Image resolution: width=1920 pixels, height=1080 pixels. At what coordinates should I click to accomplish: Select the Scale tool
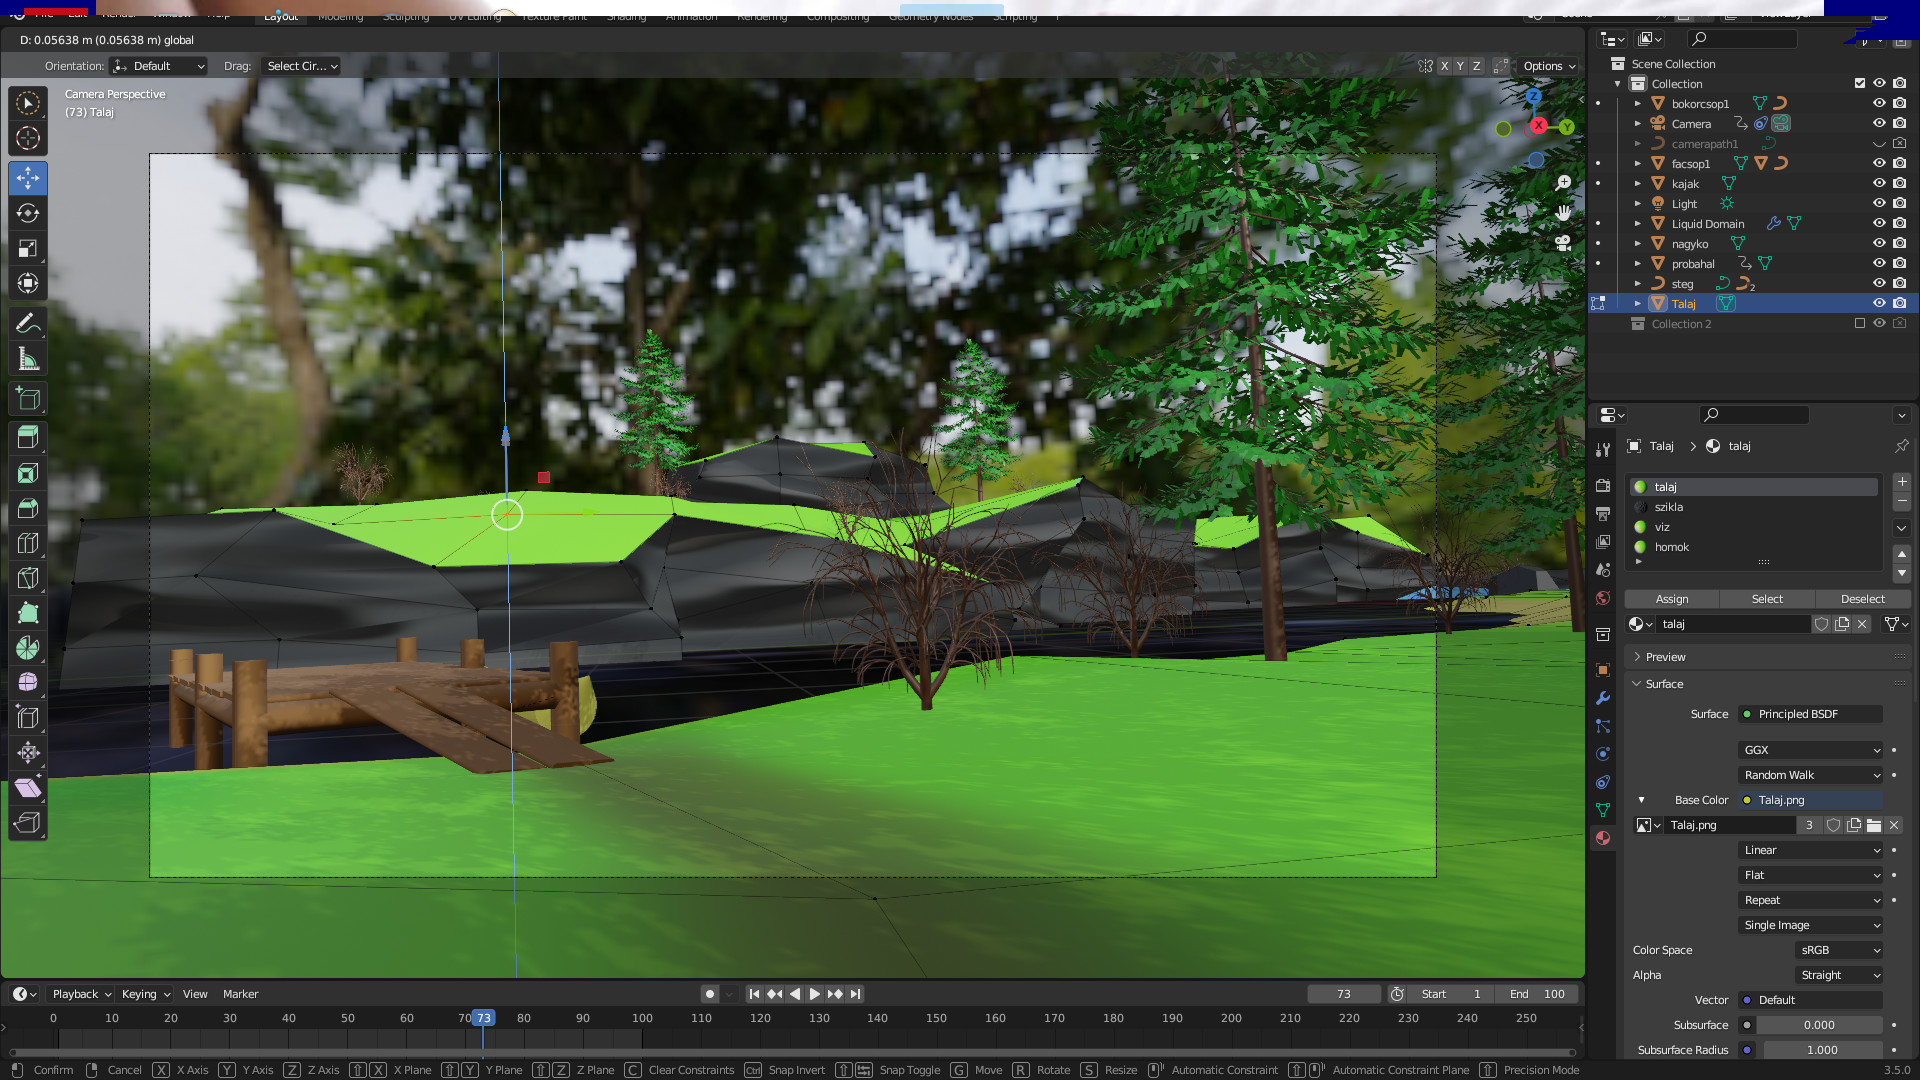[x=28, y=249]
